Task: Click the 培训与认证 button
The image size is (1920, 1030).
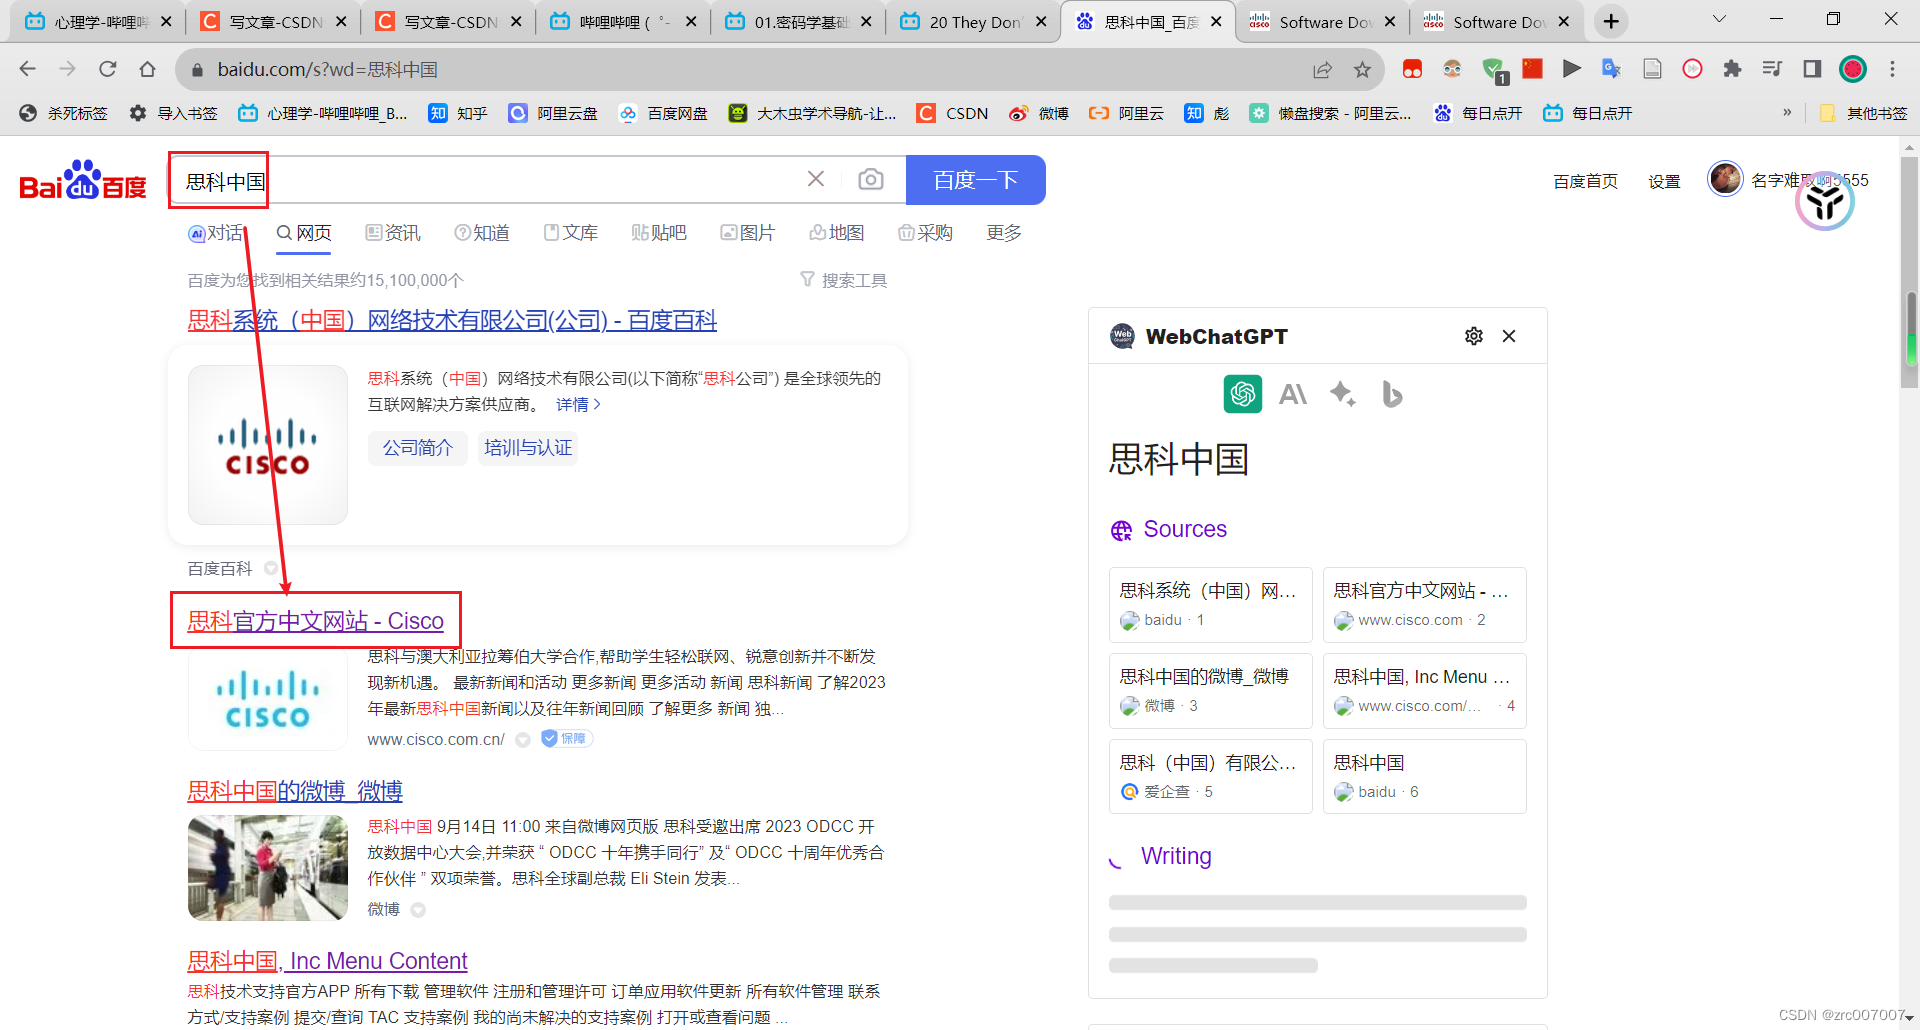Action: point(528,448)
